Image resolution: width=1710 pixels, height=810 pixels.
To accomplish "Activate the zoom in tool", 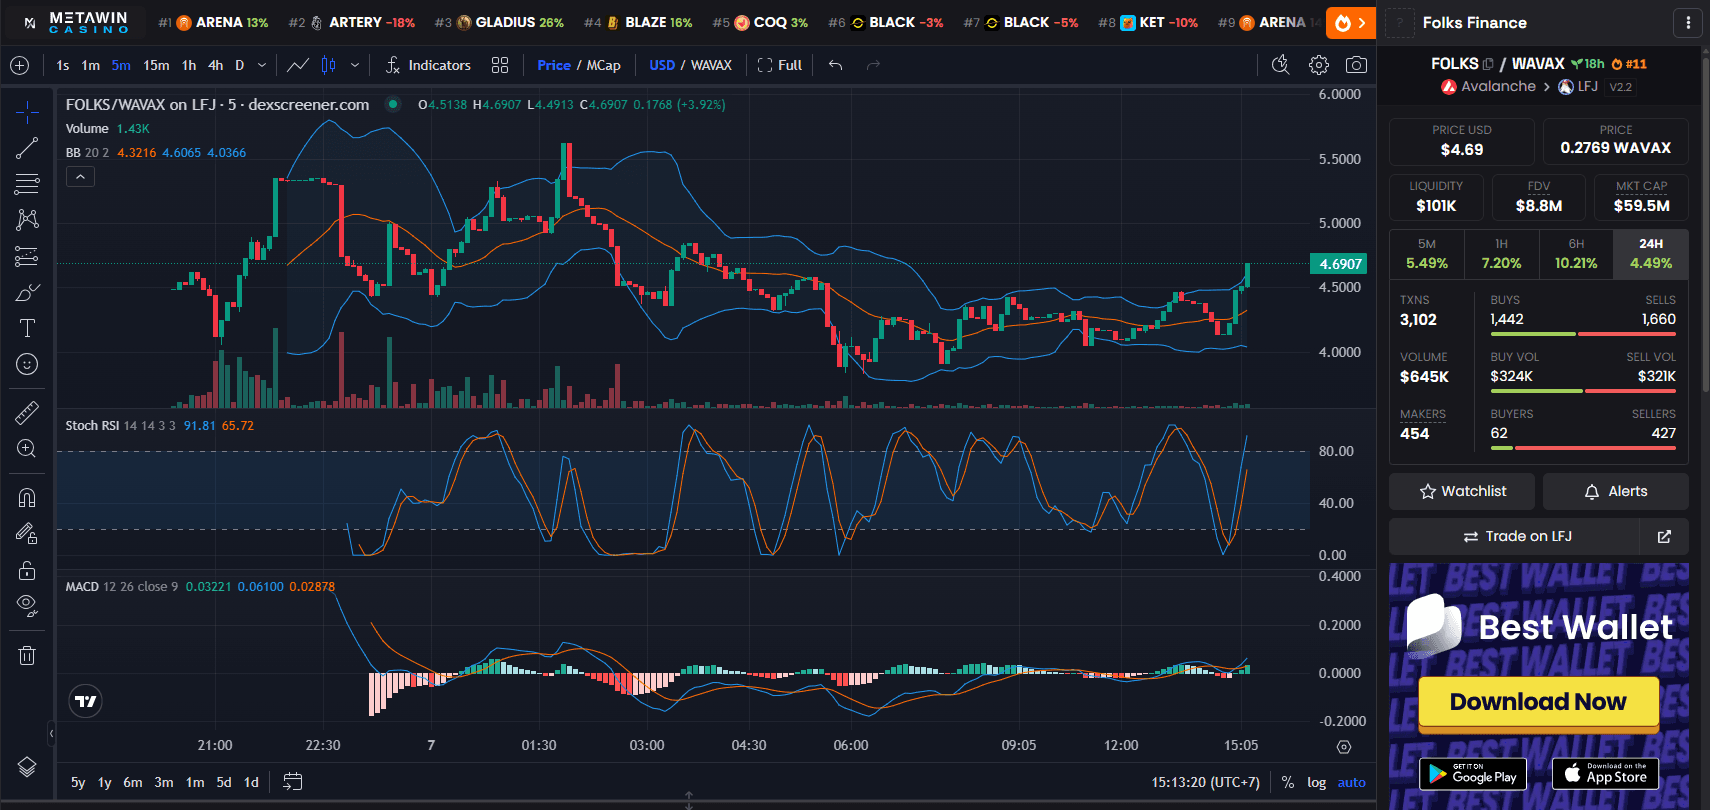I will tap(27, 449).
